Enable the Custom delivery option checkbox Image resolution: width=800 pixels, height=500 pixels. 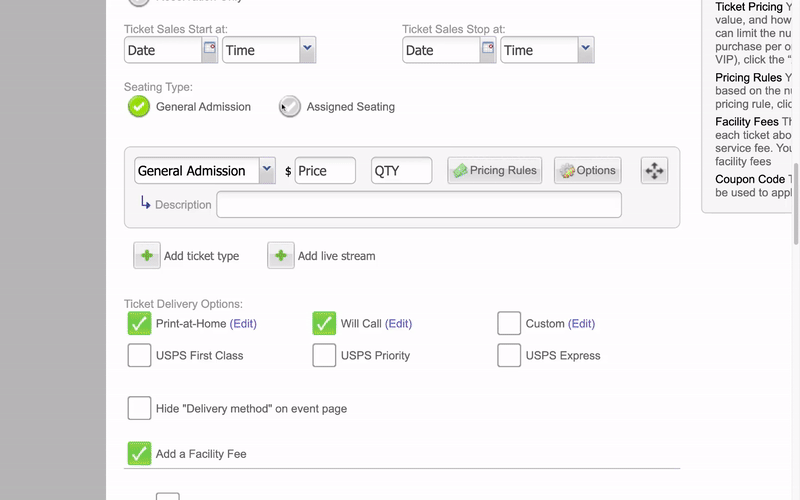(x=509, y=323)
